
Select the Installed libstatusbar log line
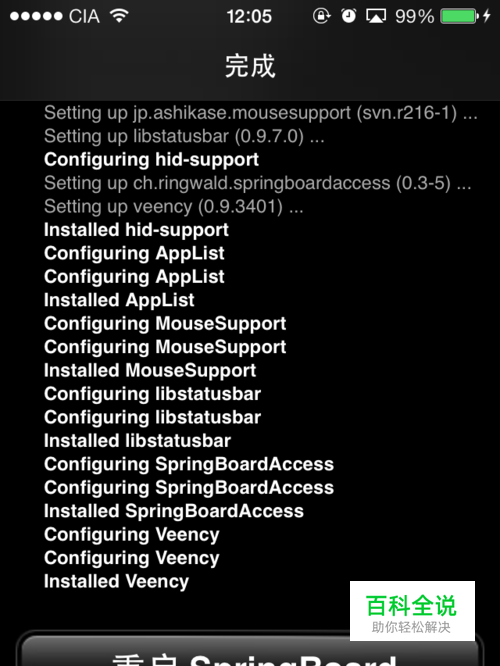(x=137, y=440)
